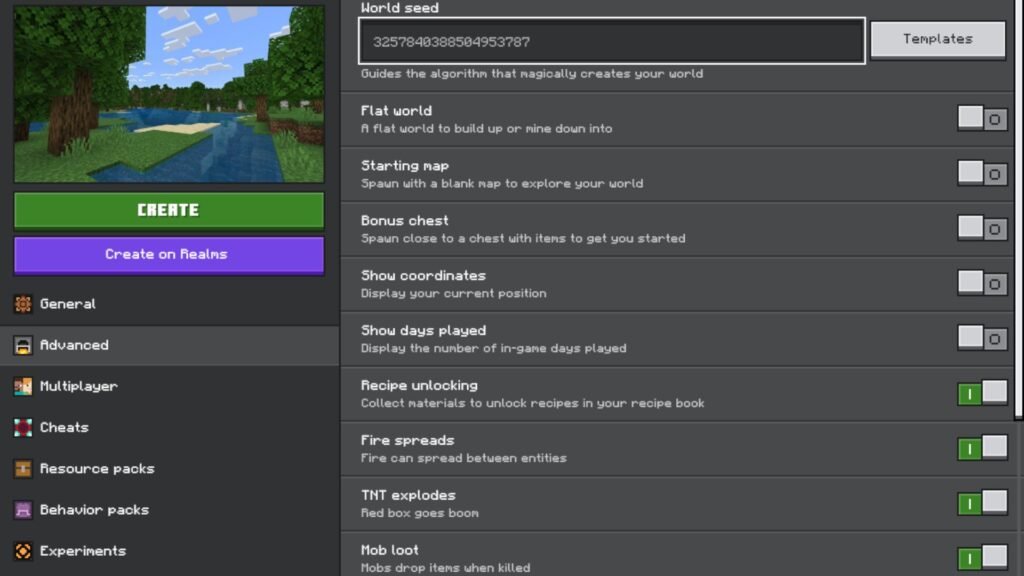Open the Behavior packs tab
The height and width of the screenshot is (576, 1024).
tap(170, 509)
